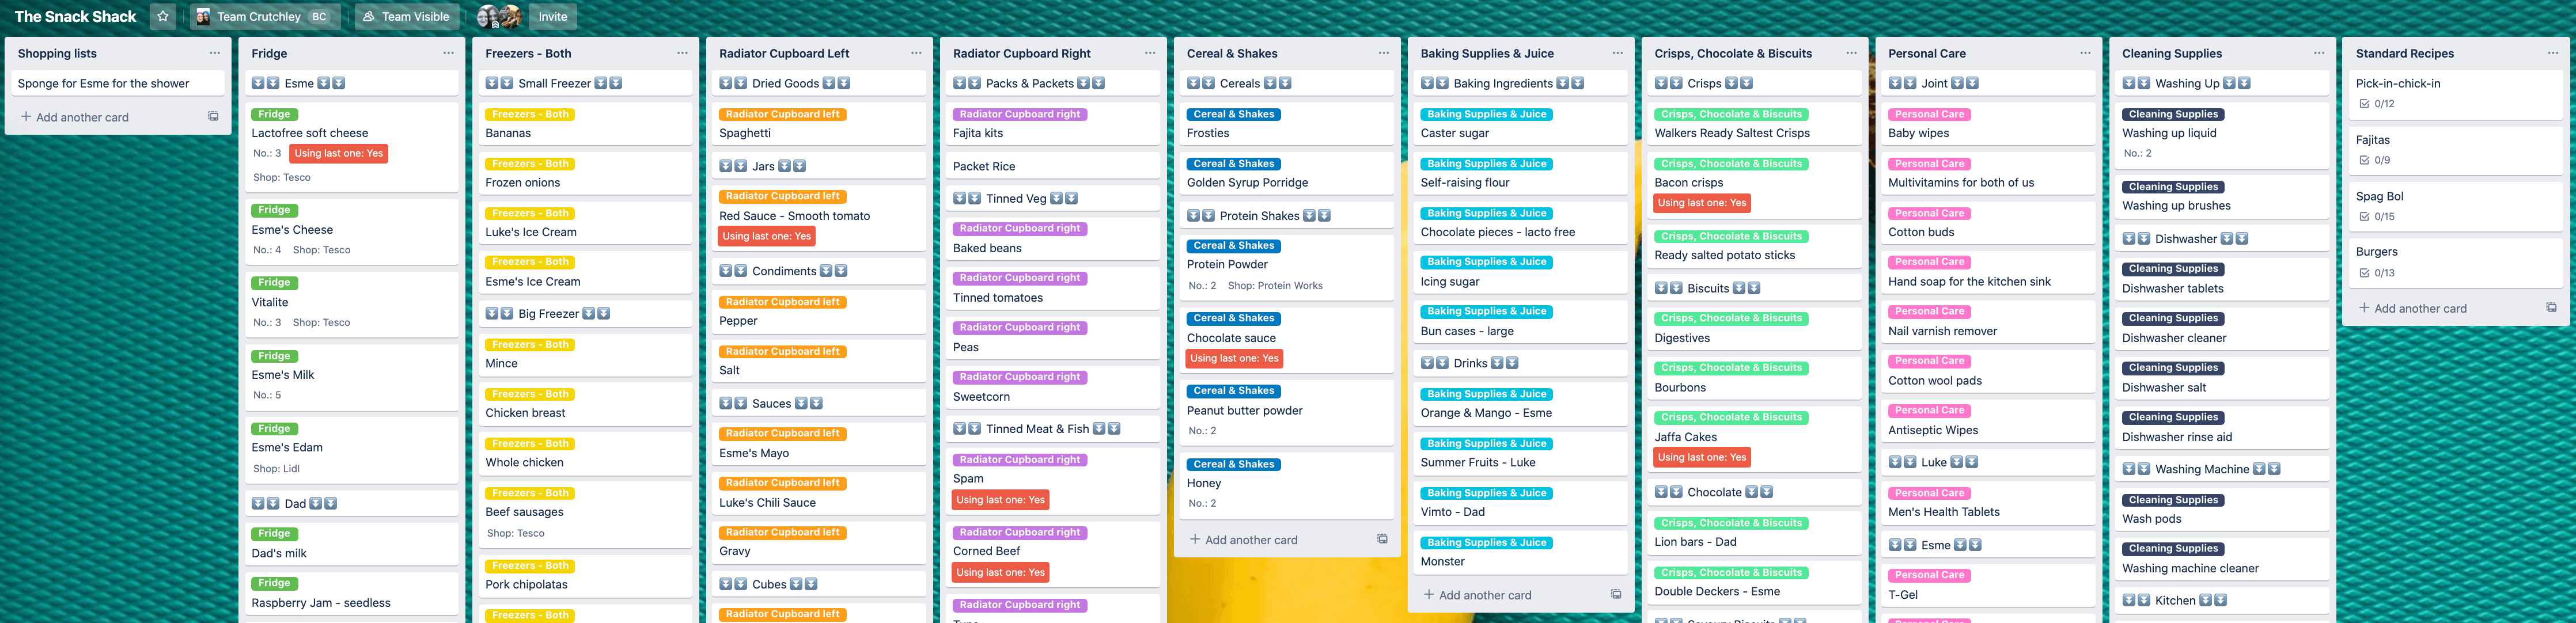Open Baby wipes card
Viewport: 2576px width, 623px height.
(x=1989, y=124)
